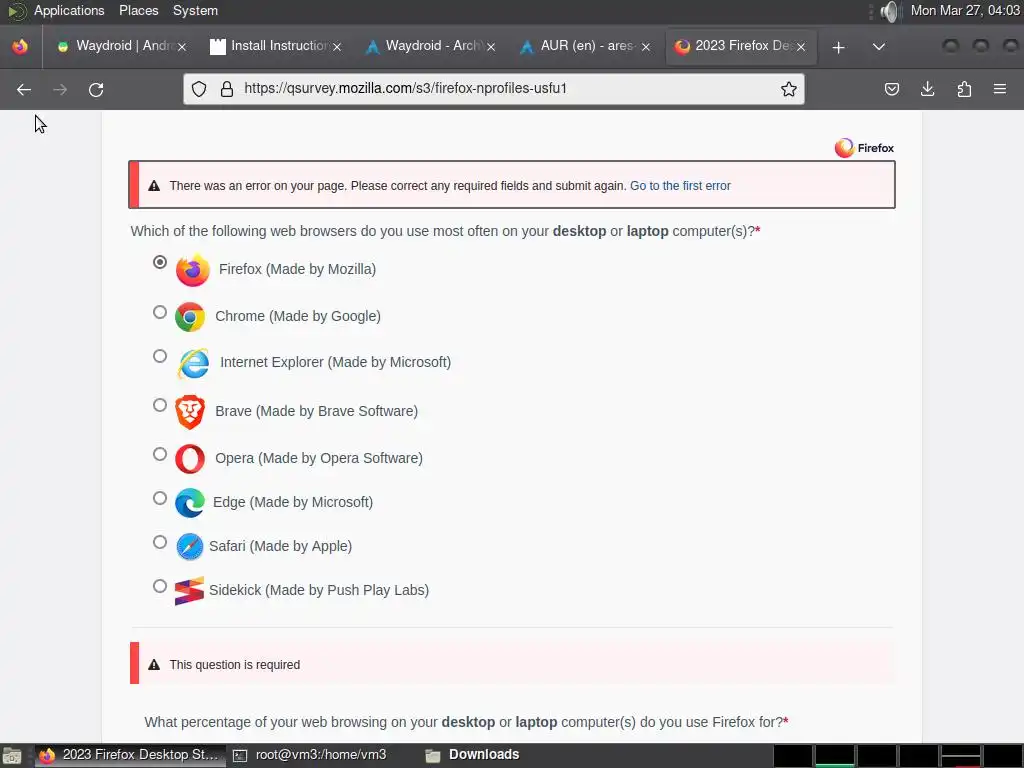Open the Downloads toolbar panel
The image size is (1024, 768).
pos(927,89)
